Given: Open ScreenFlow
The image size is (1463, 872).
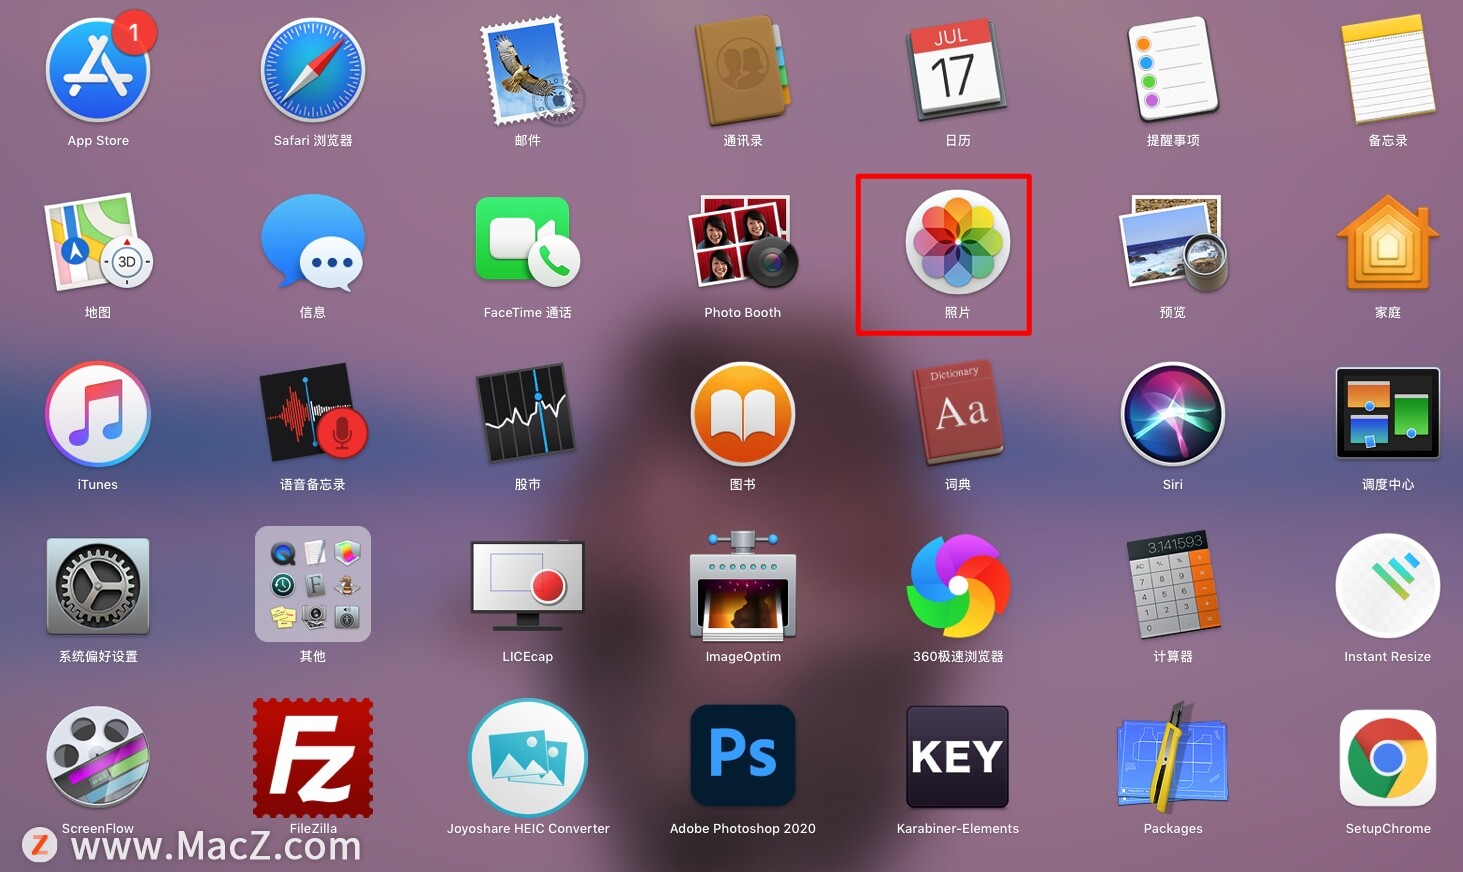Looking at the screenshot, I should click(x=98, y=757).
